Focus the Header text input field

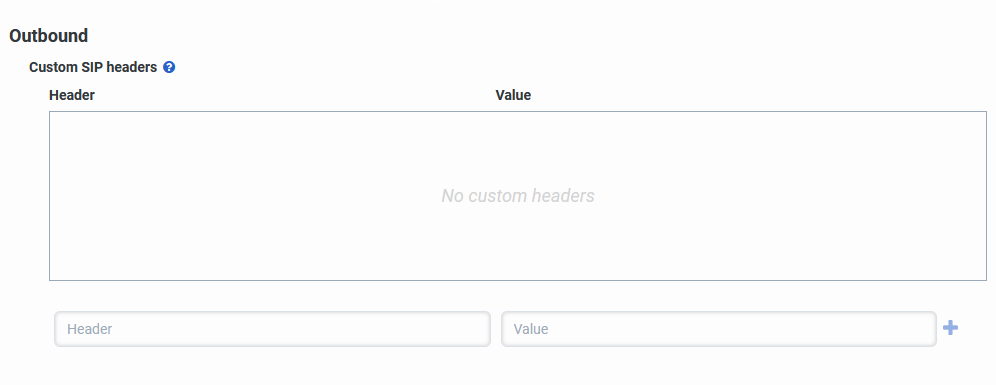[x=273, y=329]
